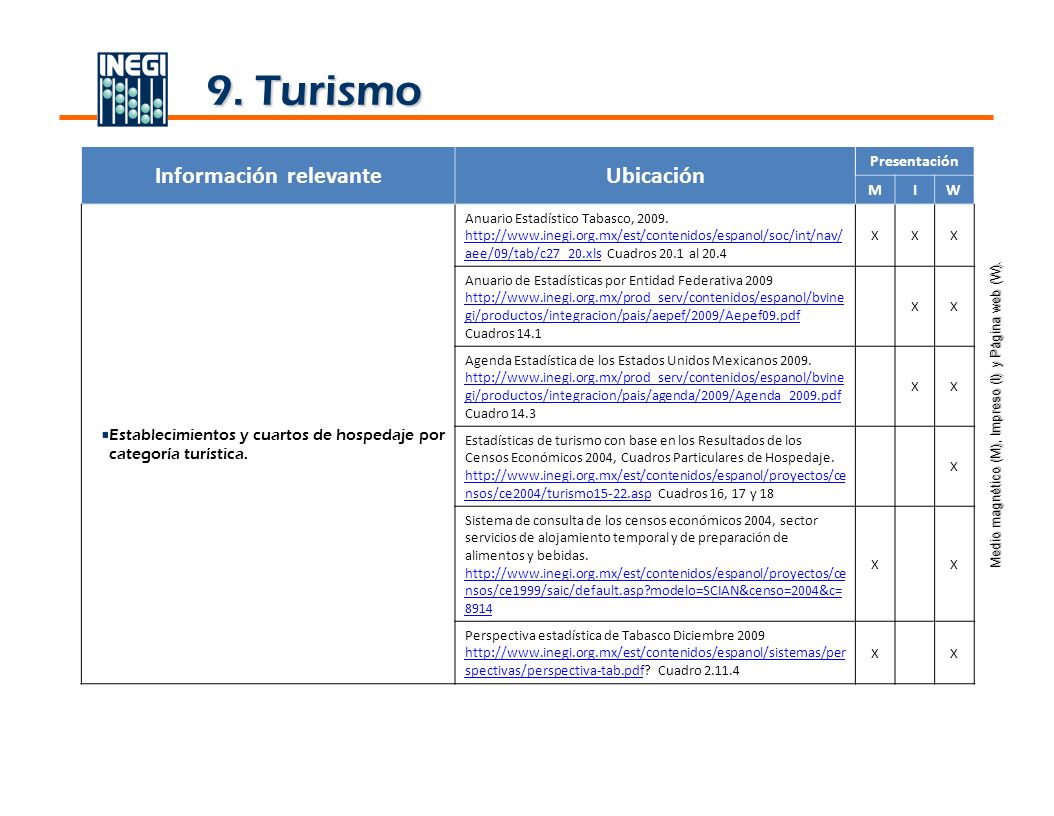This screenshot has width=1054, height=816.
Task: Select 'Establecimientos y cuartos de hospedaje' text
Action: point(261,435)
